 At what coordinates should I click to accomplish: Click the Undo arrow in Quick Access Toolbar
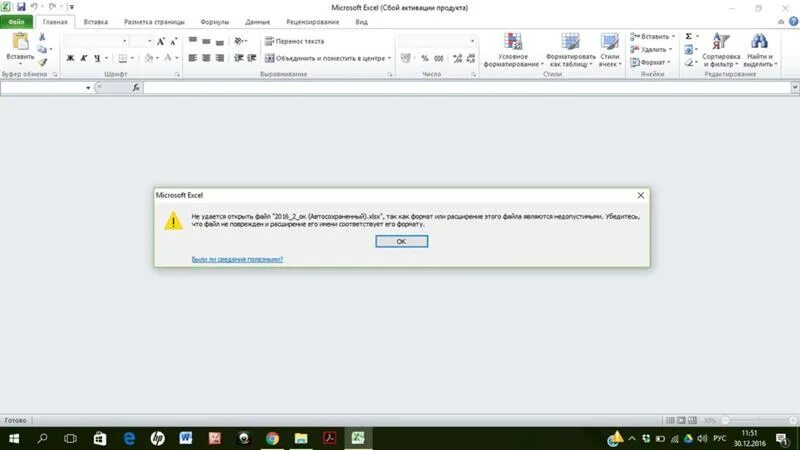pyautogui.click(x=34, y=7)
